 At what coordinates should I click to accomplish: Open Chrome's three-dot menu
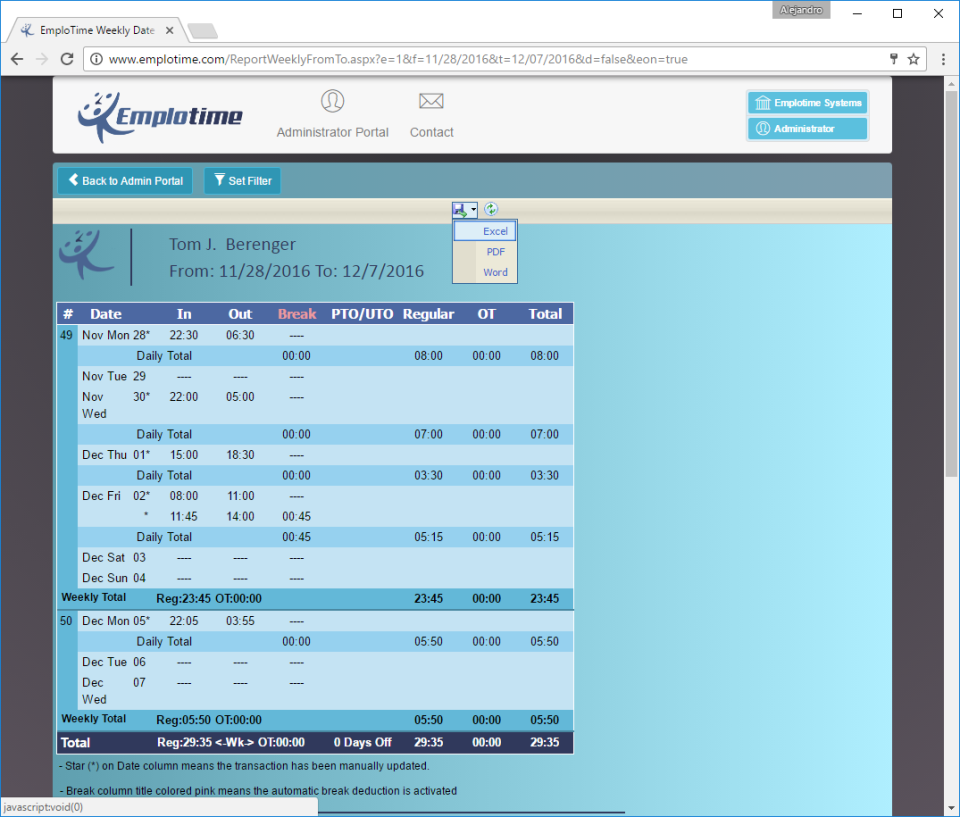pyautogui.click(x=943, y=59)
